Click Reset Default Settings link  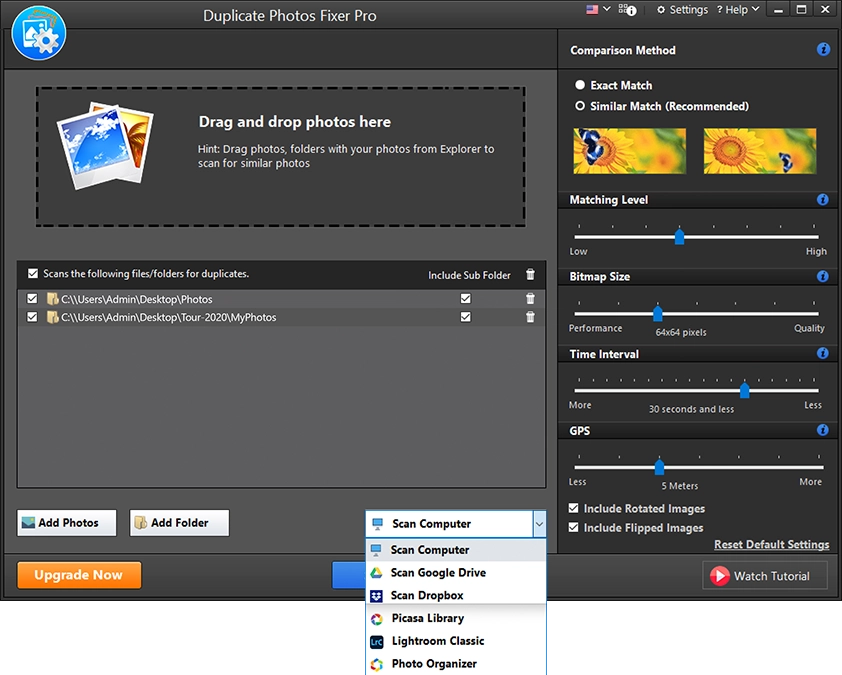point(772,545)
